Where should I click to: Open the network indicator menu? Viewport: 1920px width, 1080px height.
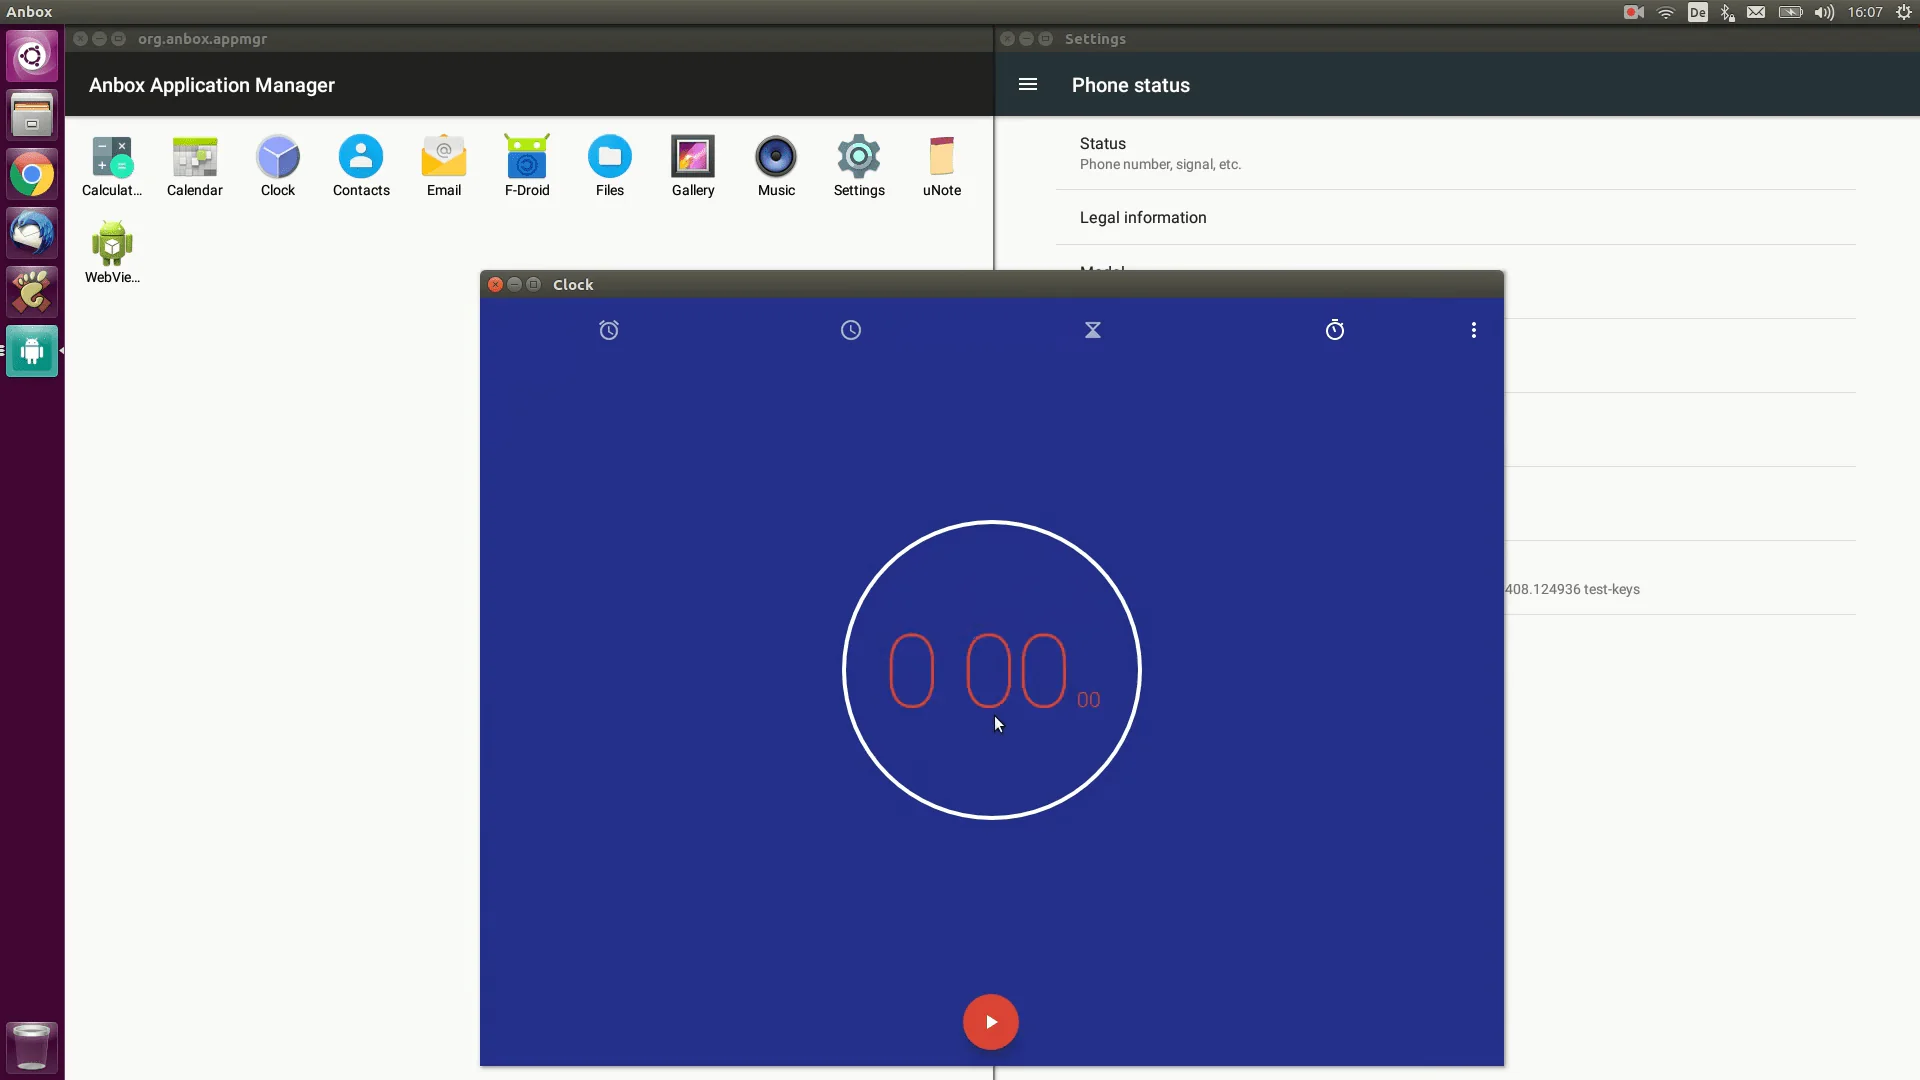[x=1665, y=12]
